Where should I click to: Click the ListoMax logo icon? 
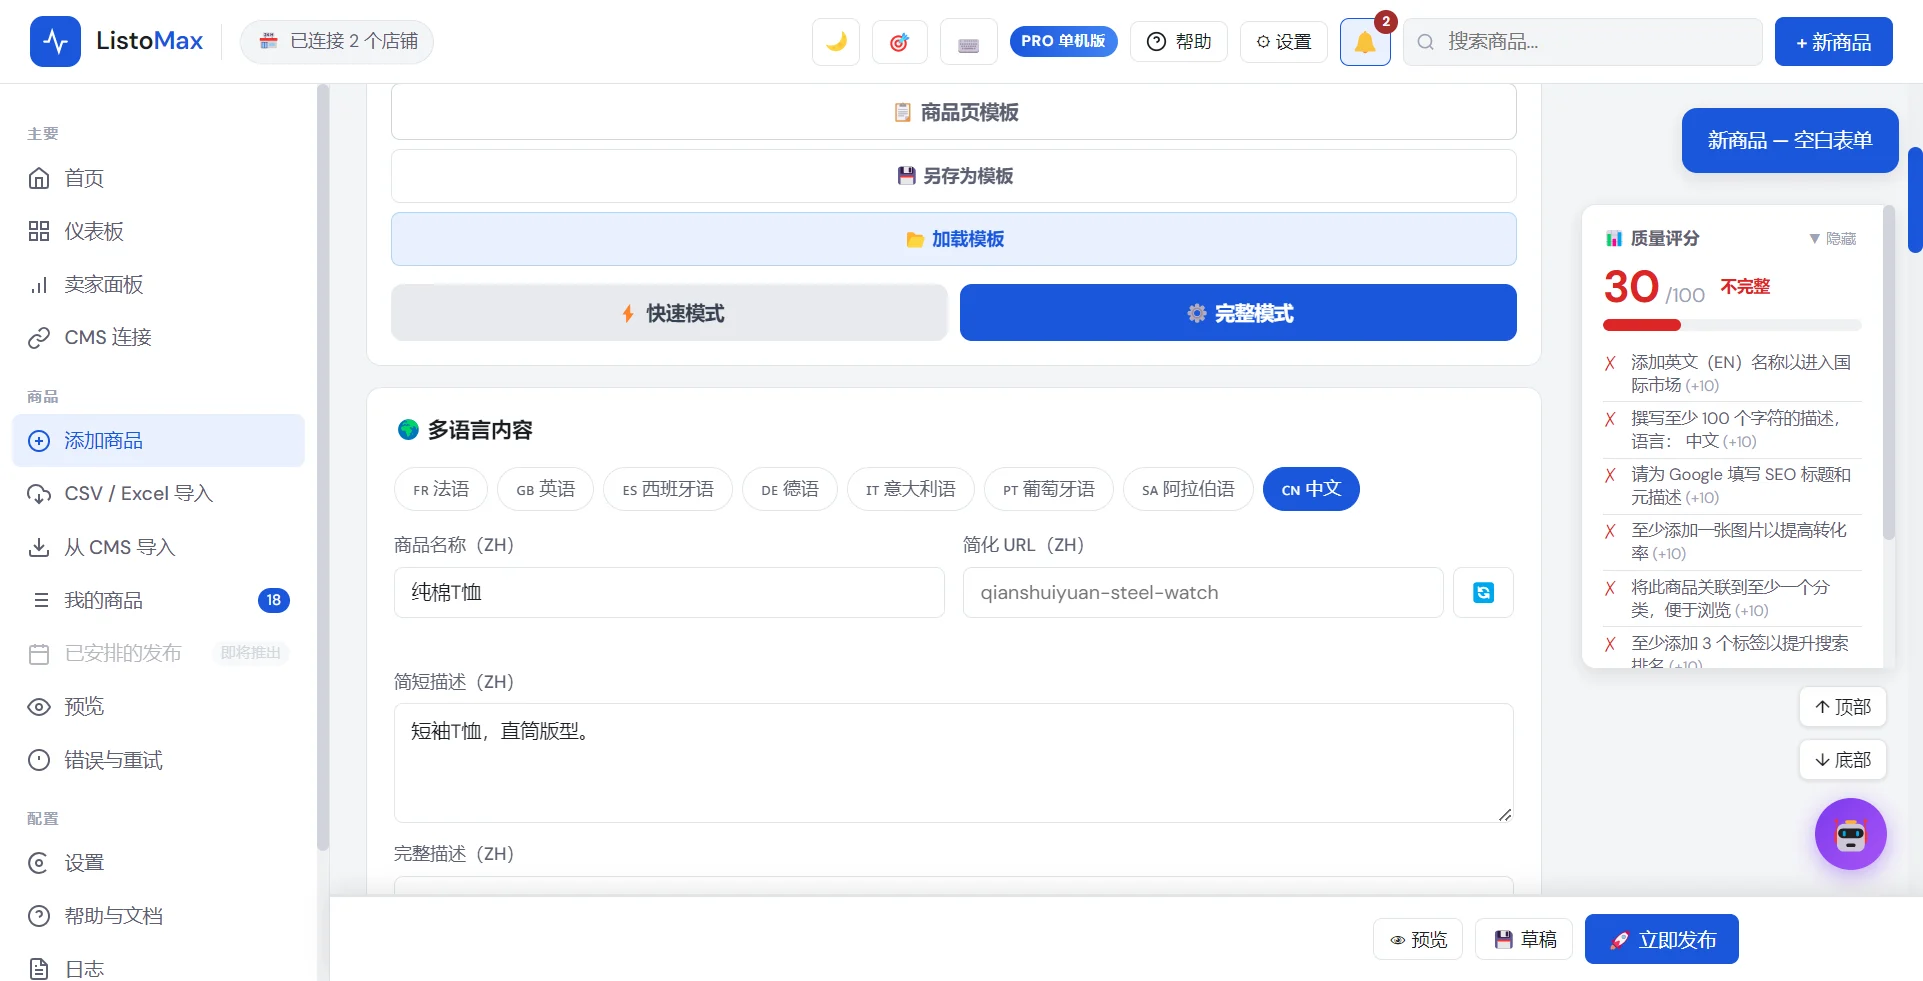pyautogui.click(x=55, y=41)
